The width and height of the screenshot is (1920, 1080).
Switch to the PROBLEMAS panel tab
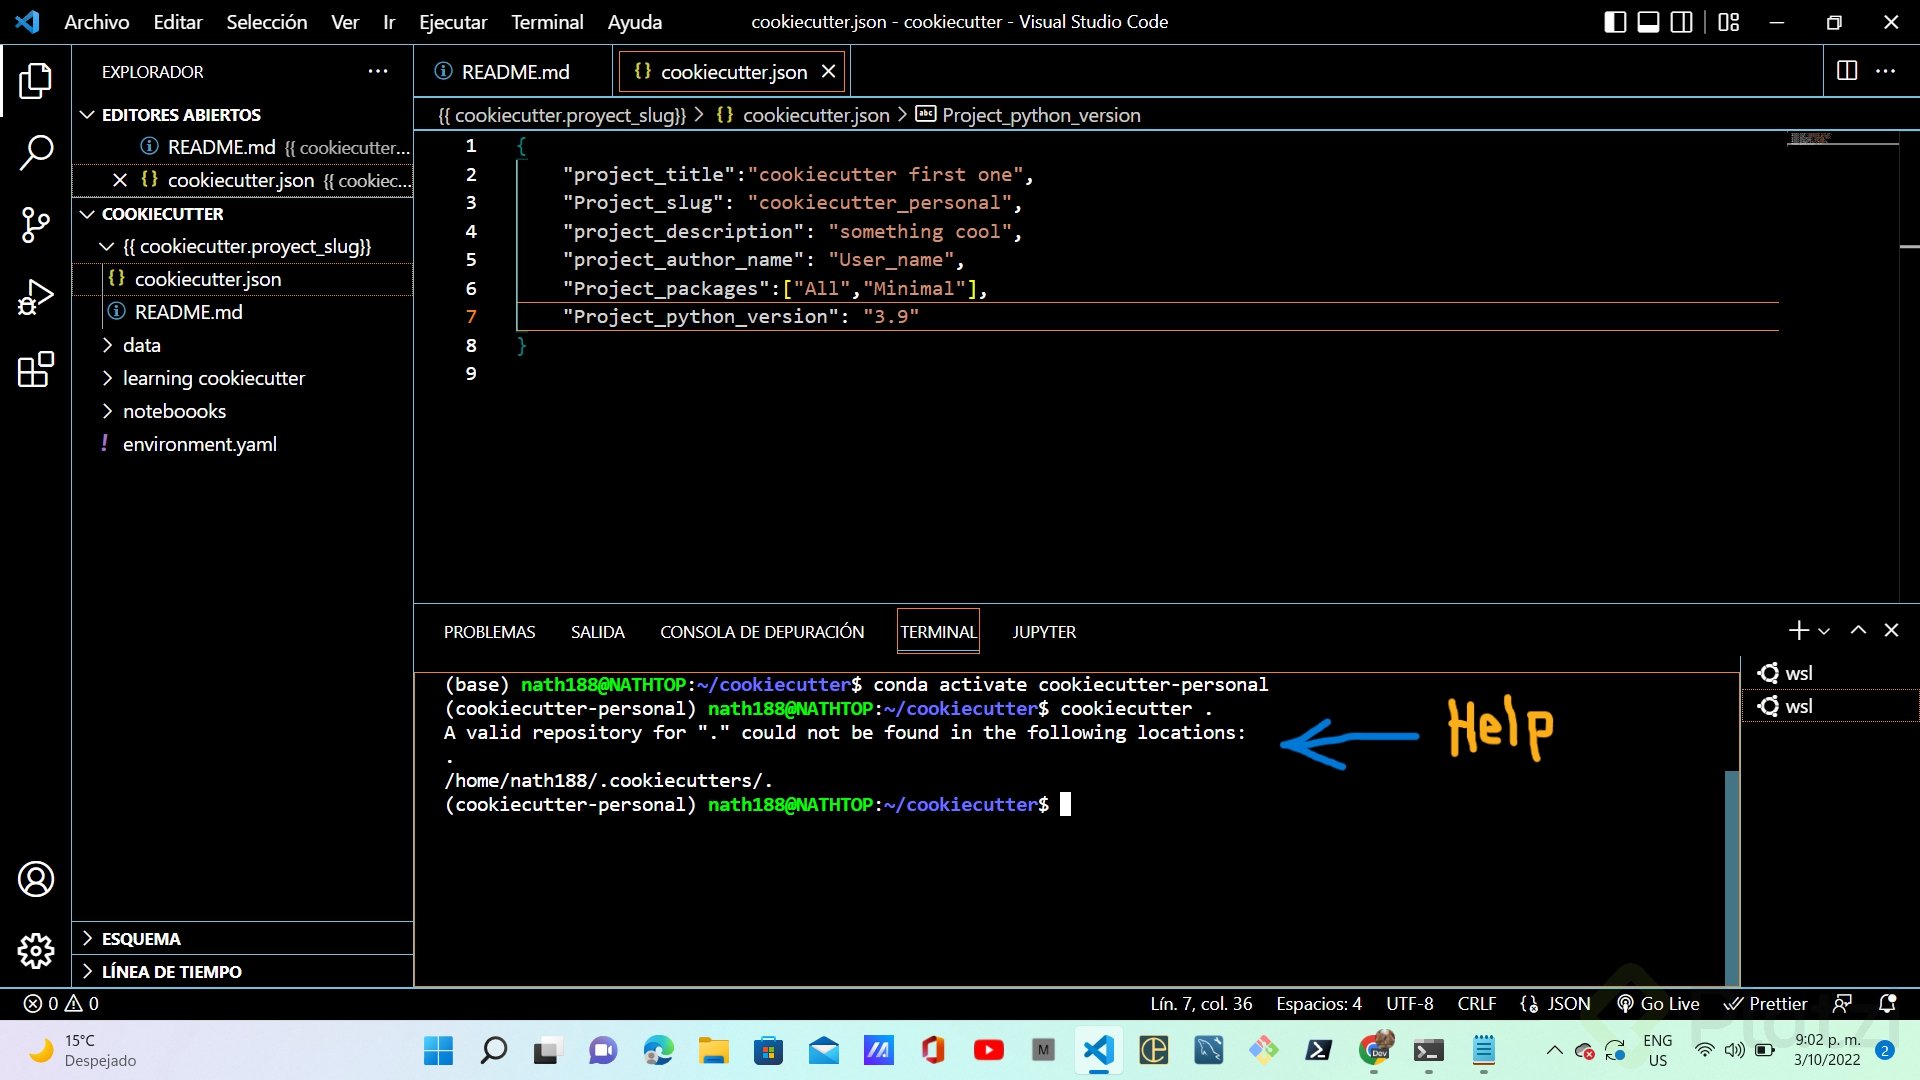[x=489, y=632]
